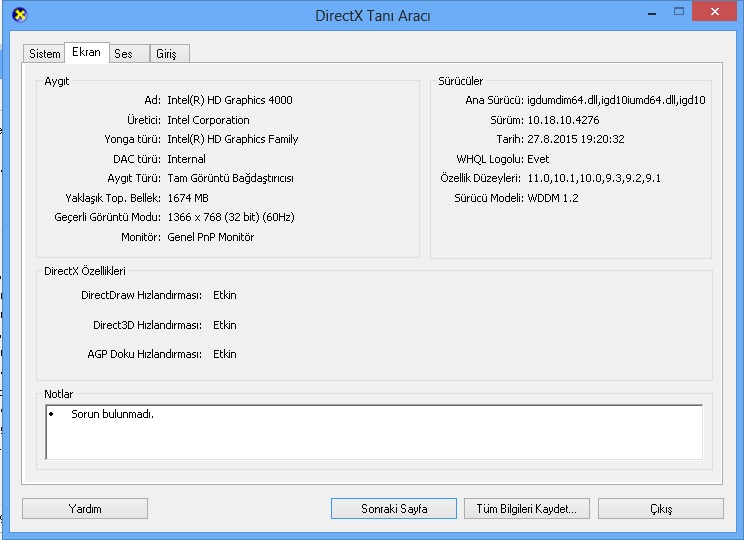
Task: Click the '1674 MB' memory value
Action: pyautogui.click(x=188, y=198)
